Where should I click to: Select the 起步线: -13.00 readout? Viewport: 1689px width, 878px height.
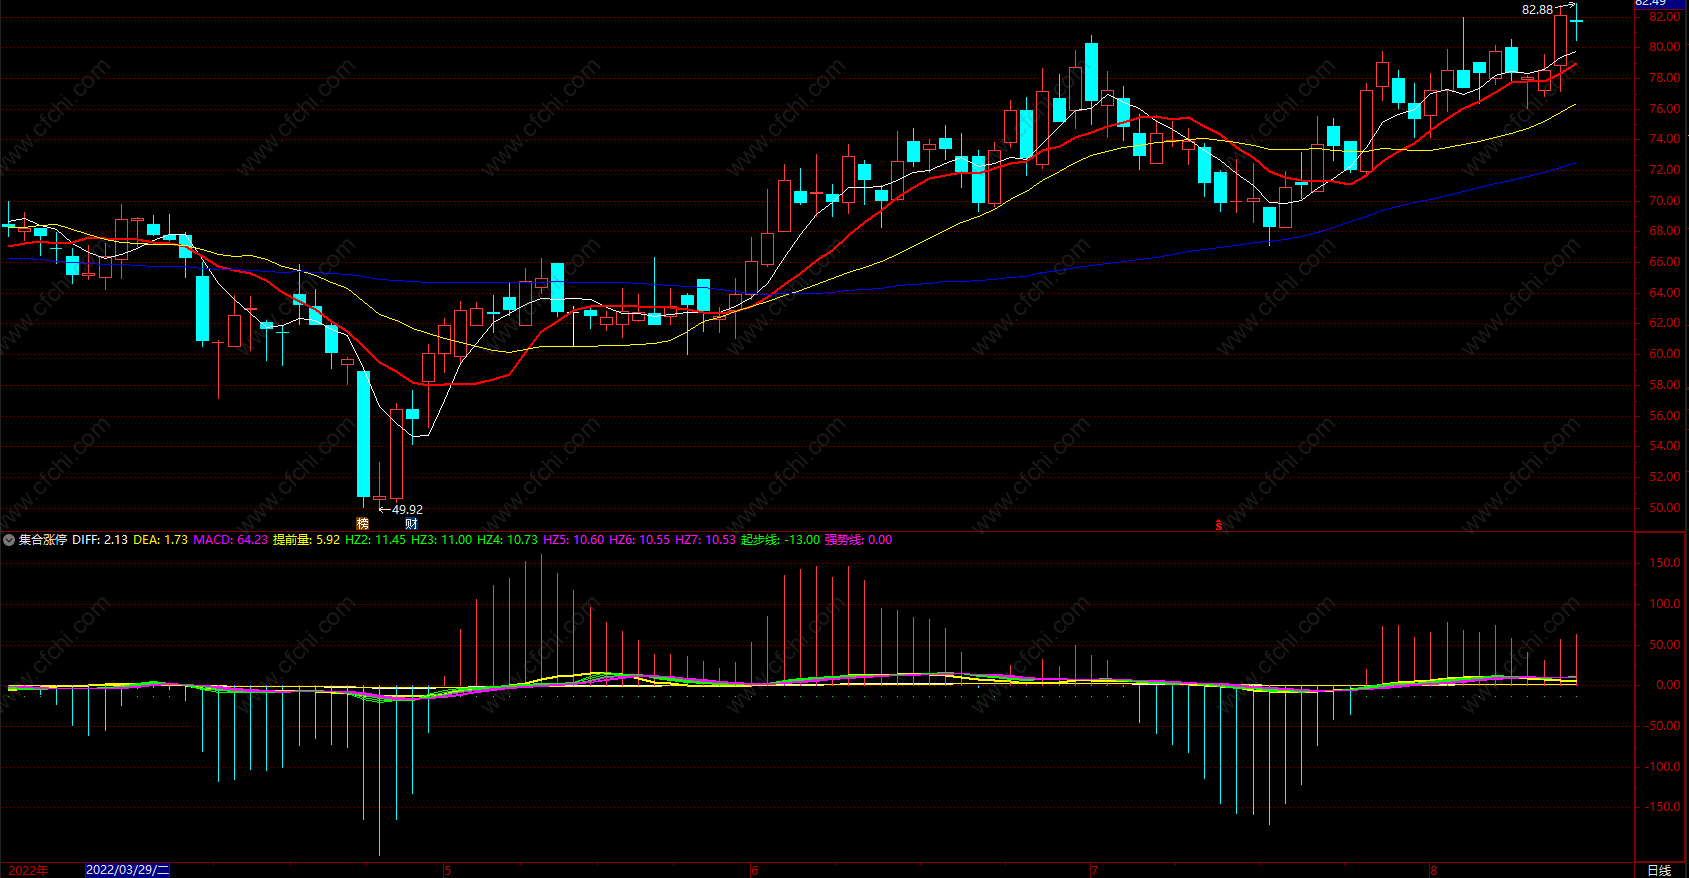click(x=780, y=540)
